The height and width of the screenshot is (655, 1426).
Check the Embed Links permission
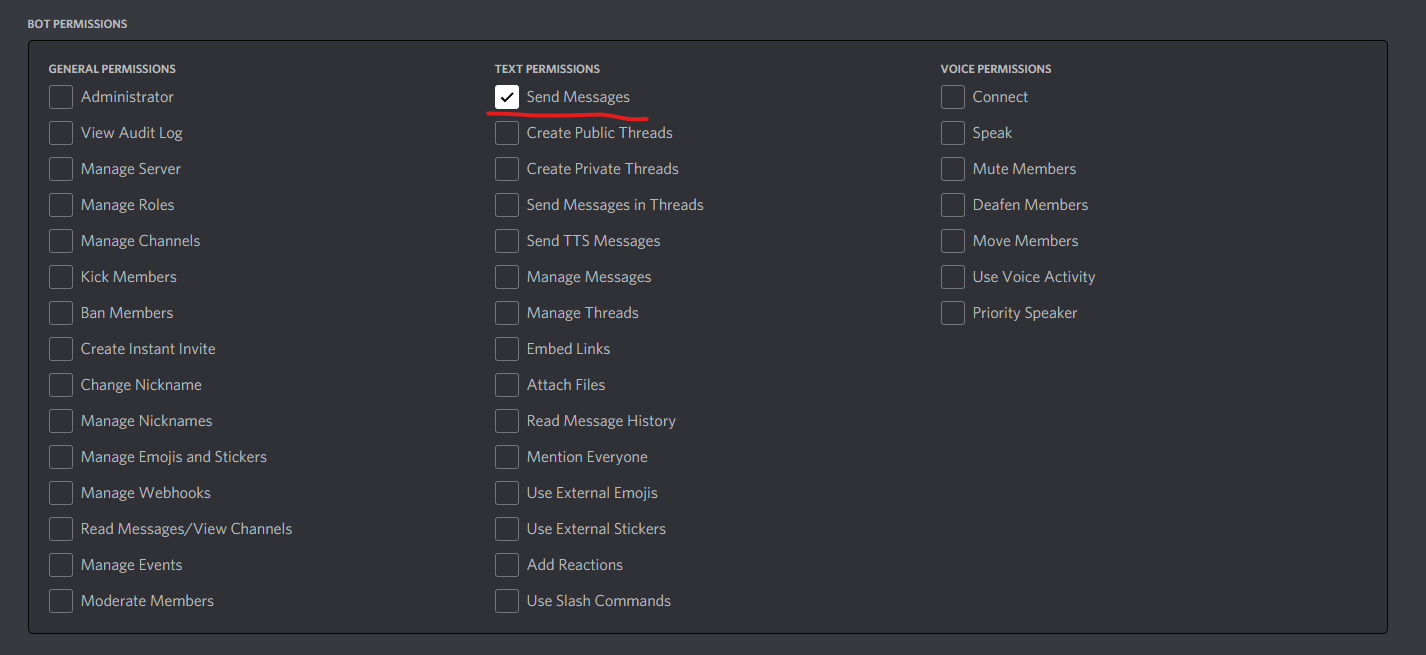(507, 348)
